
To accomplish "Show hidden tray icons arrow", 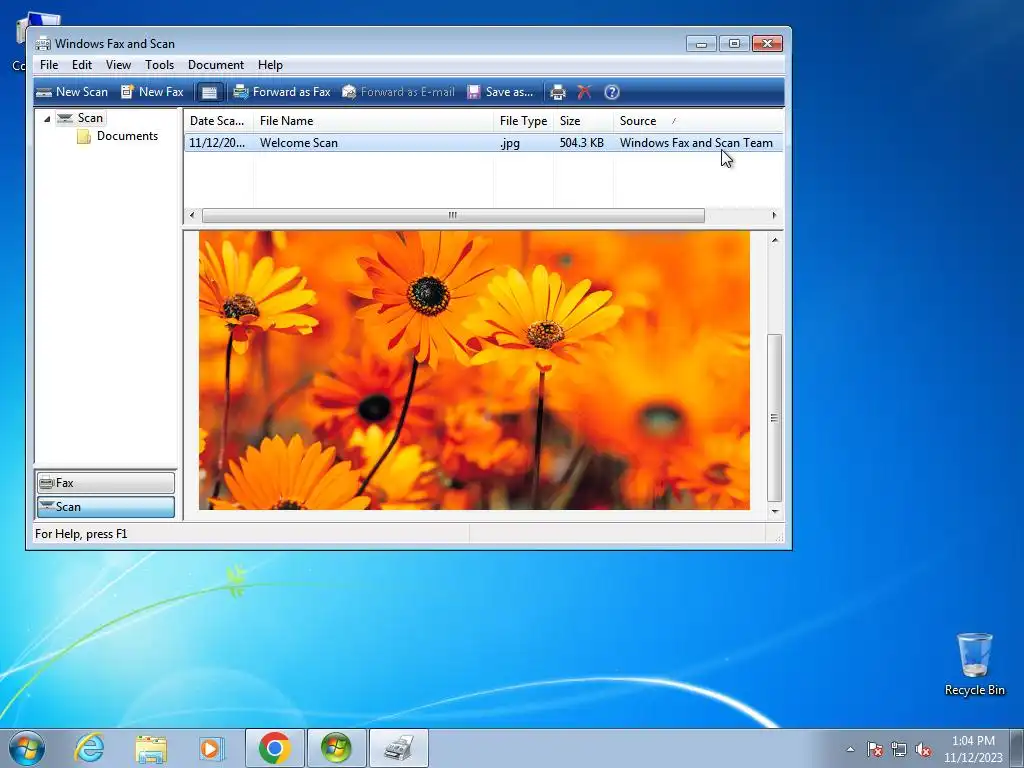I will pos(850,749).
